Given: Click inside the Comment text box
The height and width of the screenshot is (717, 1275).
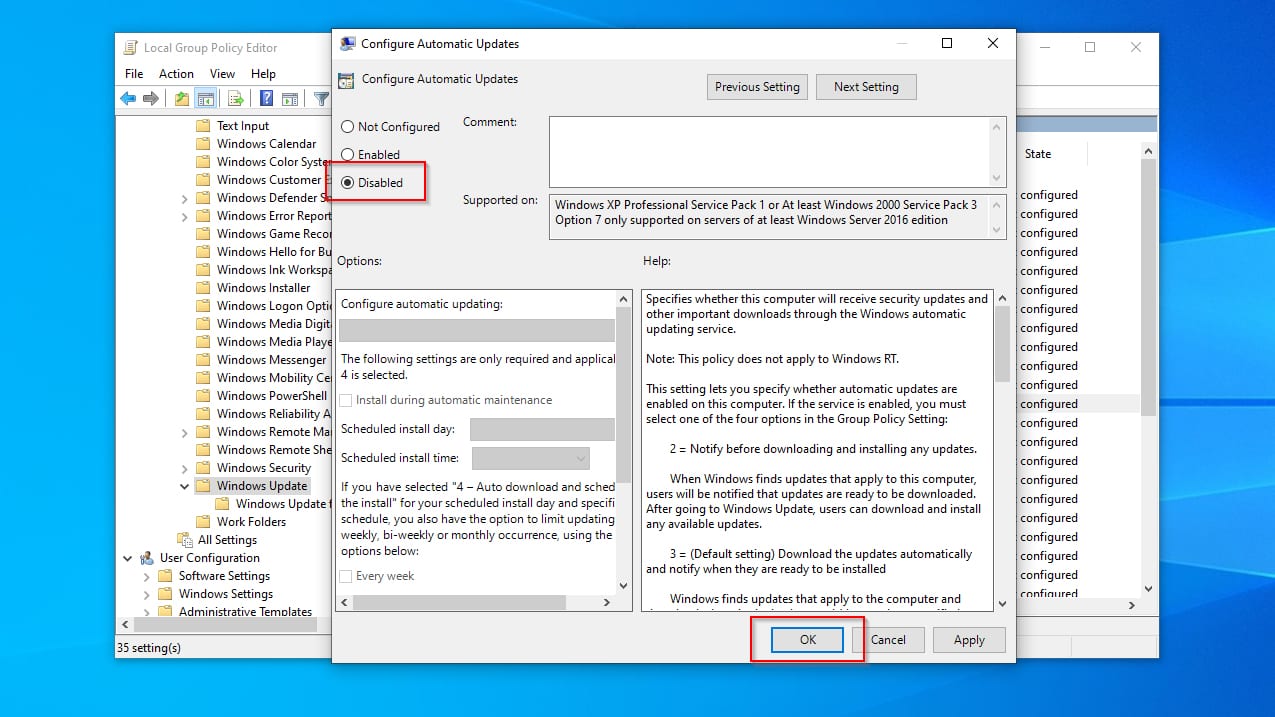Looking at the screenshot, I should coord(770,151).
